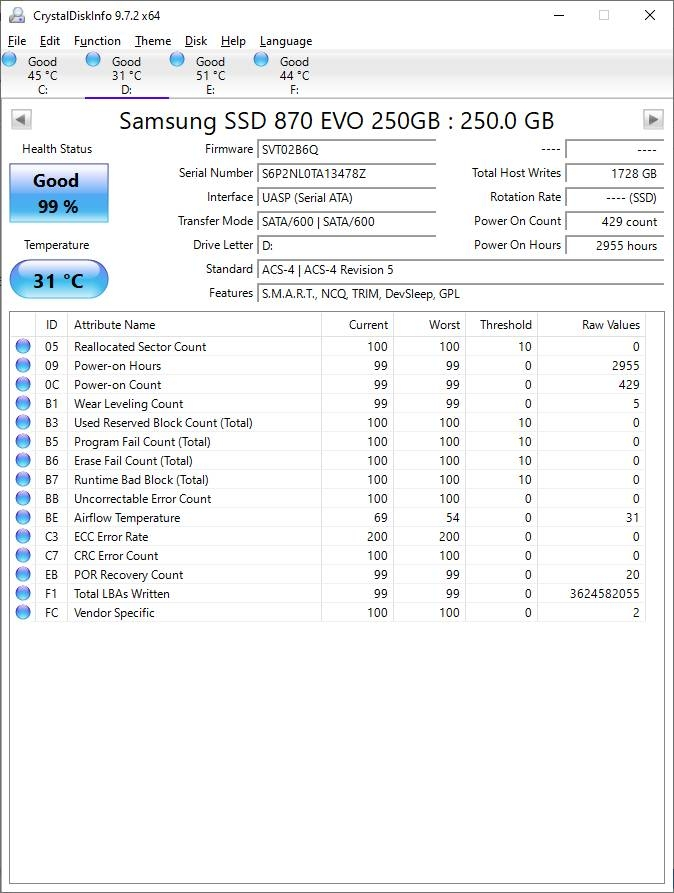The height and width of the screenshot is (893, 674).
Task: Select the Airflow Temperature worst value 54
Action: (452, 518)
